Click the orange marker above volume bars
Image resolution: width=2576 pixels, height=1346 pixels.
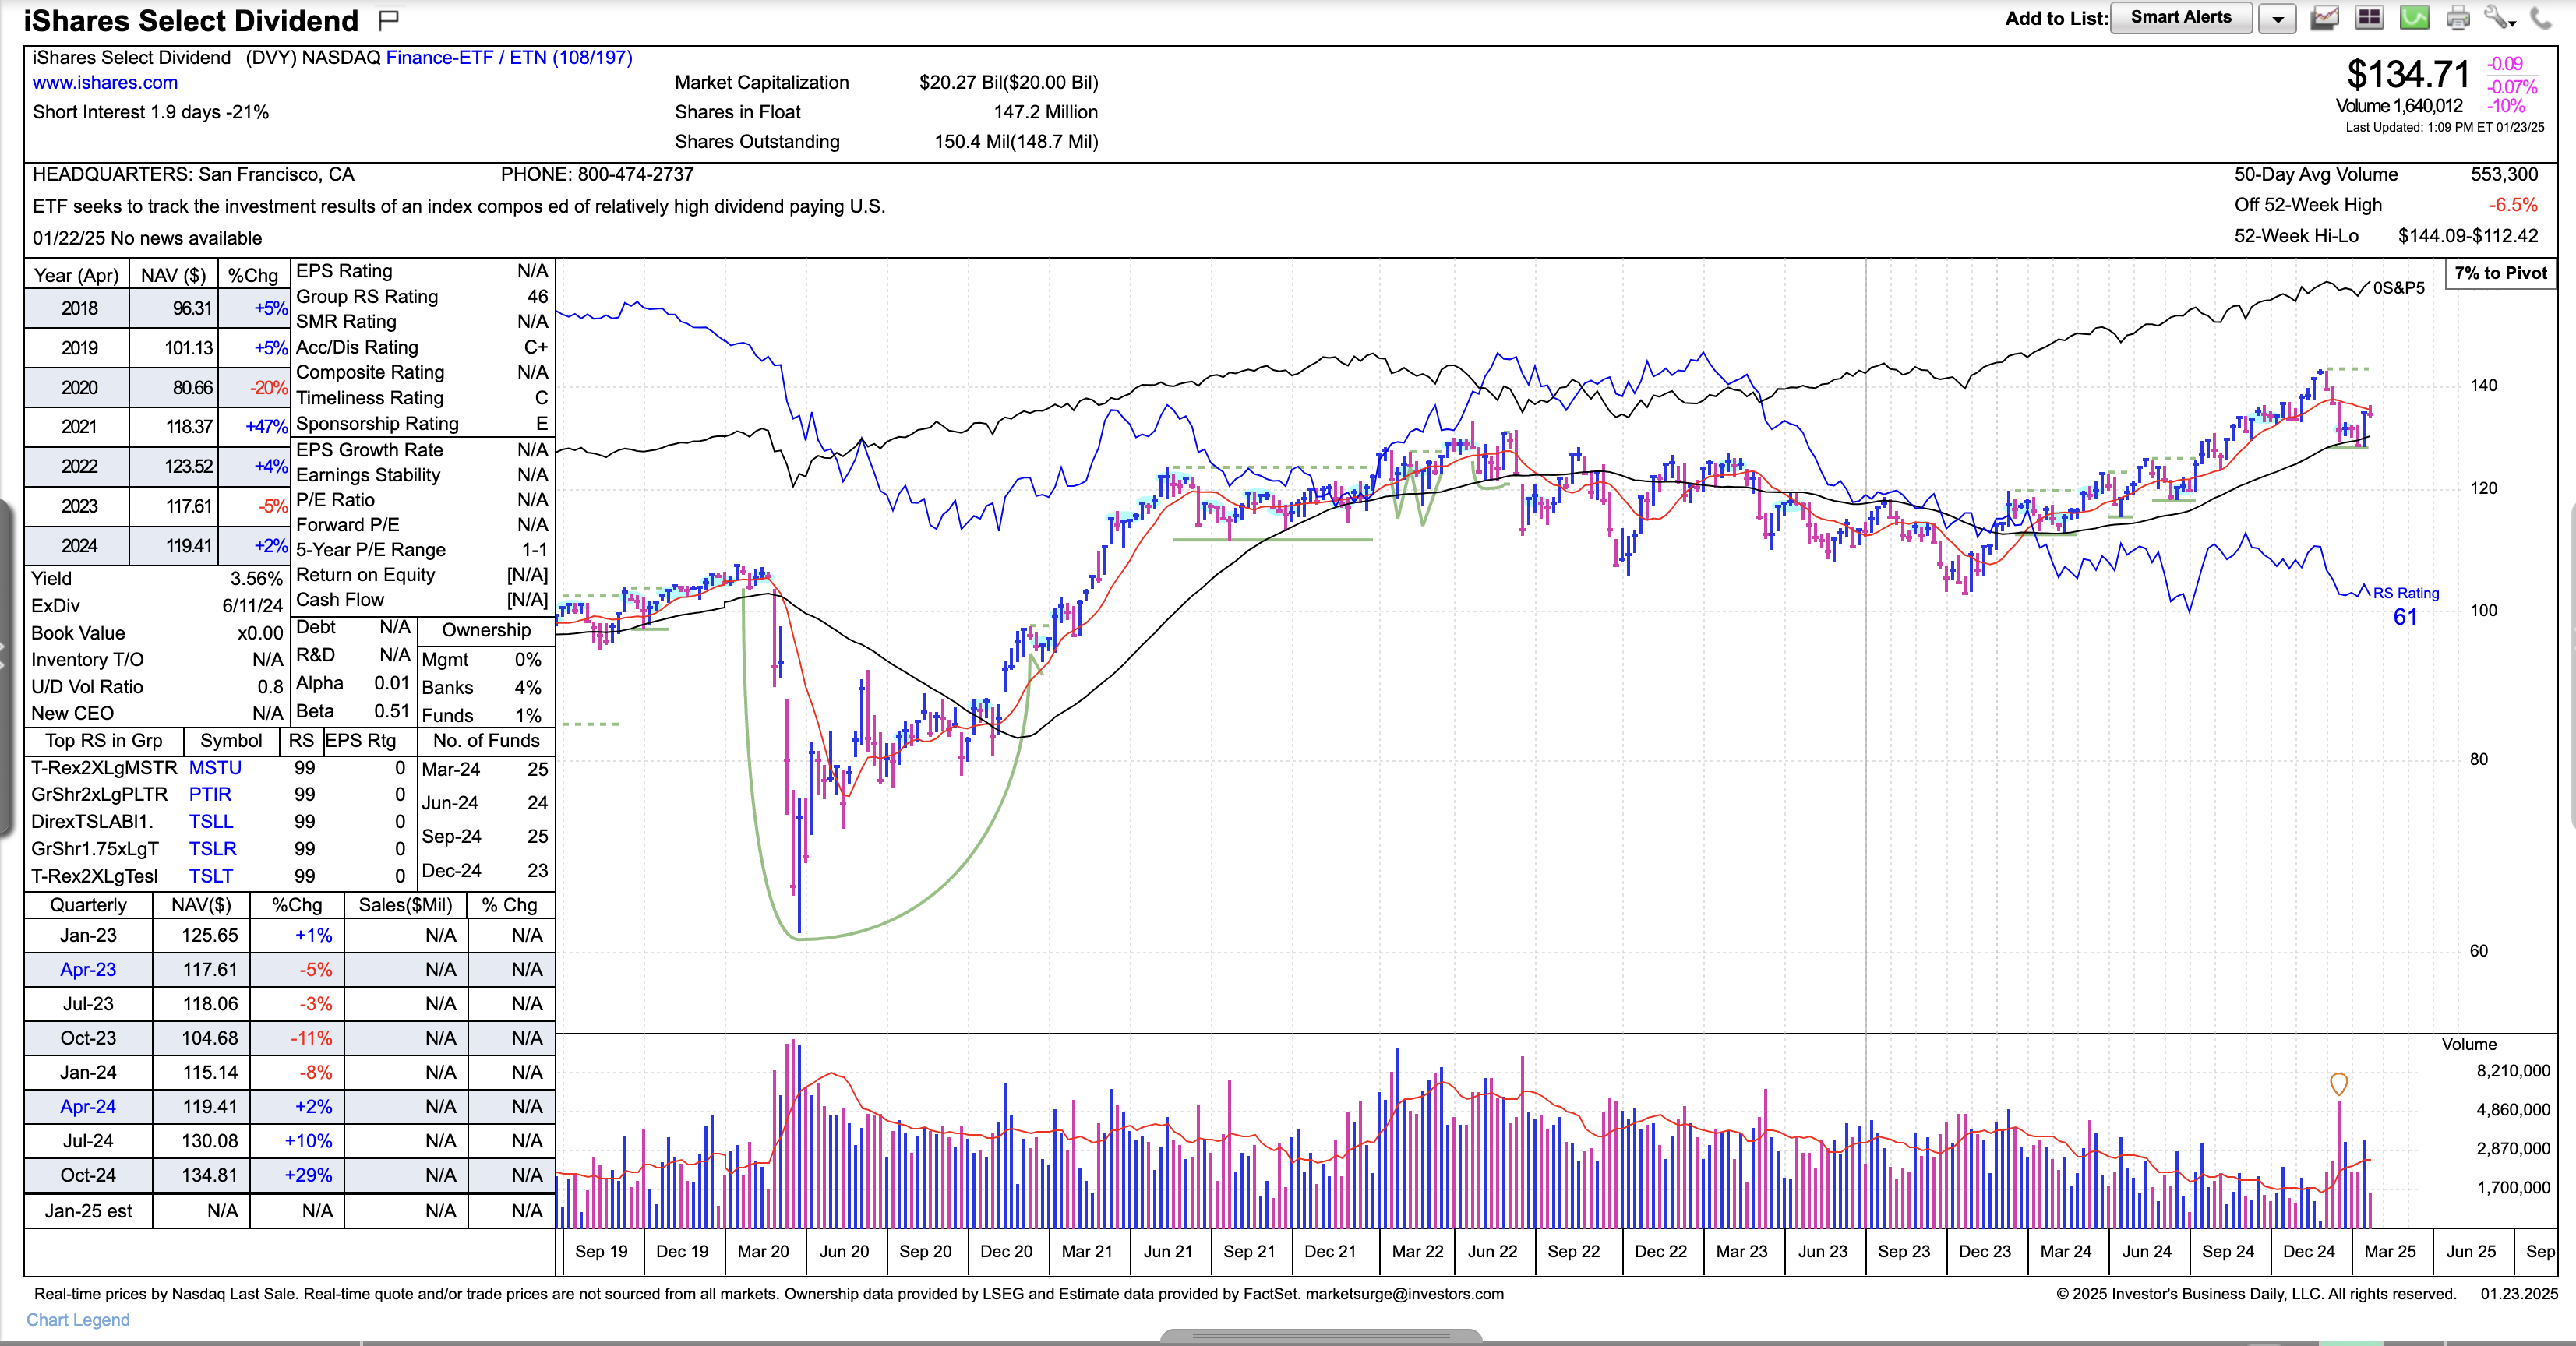pos(2338,1084)
